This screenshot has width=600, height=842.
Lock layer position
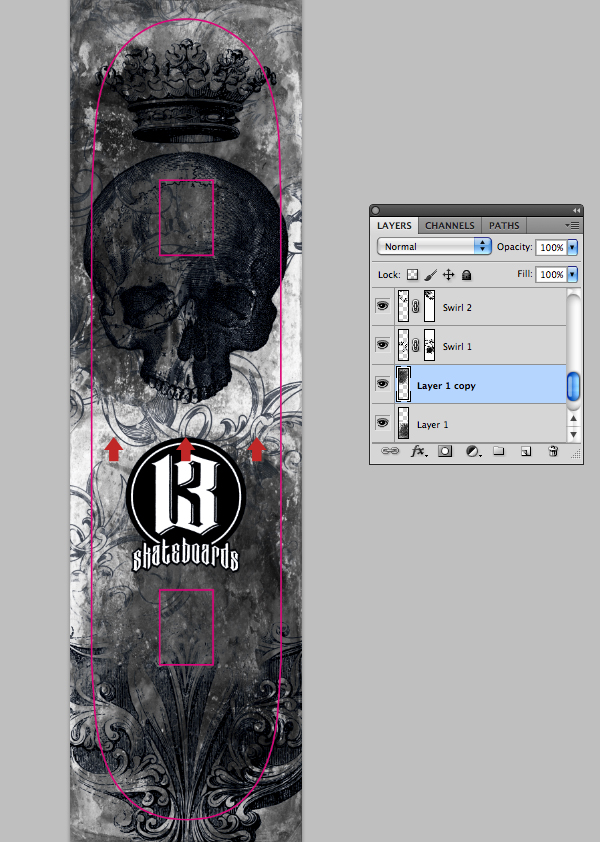click(x=449, y=275)
